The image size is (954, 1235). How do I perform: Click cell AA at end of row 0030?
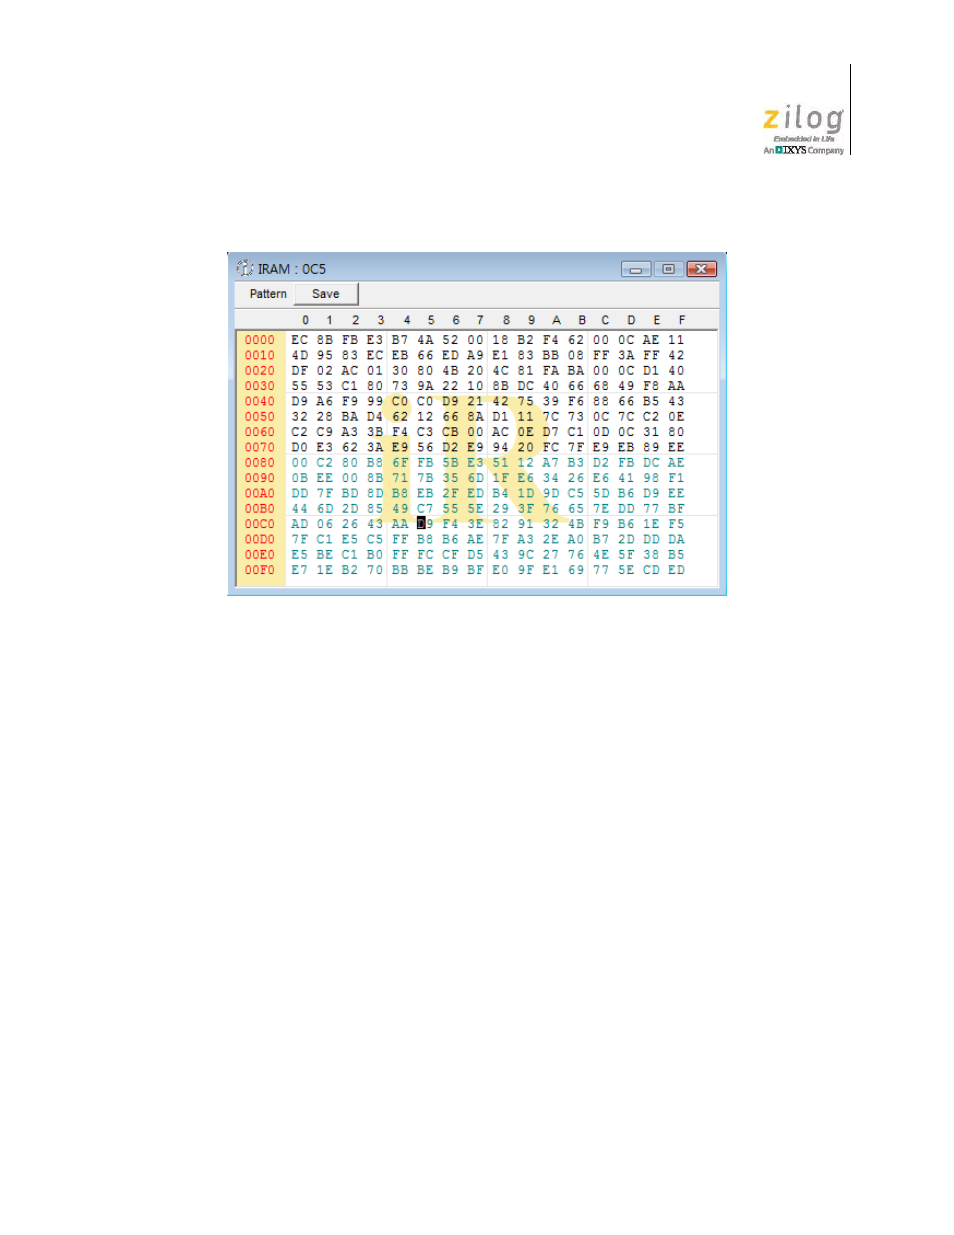pyautogui.click(x=676, y=386)
